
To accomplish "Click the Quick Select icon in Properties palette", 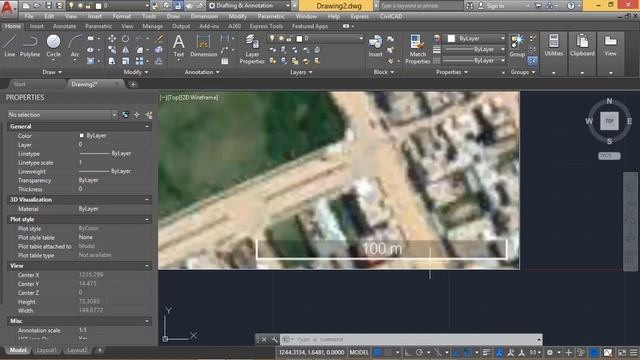I will pos(149,115).
